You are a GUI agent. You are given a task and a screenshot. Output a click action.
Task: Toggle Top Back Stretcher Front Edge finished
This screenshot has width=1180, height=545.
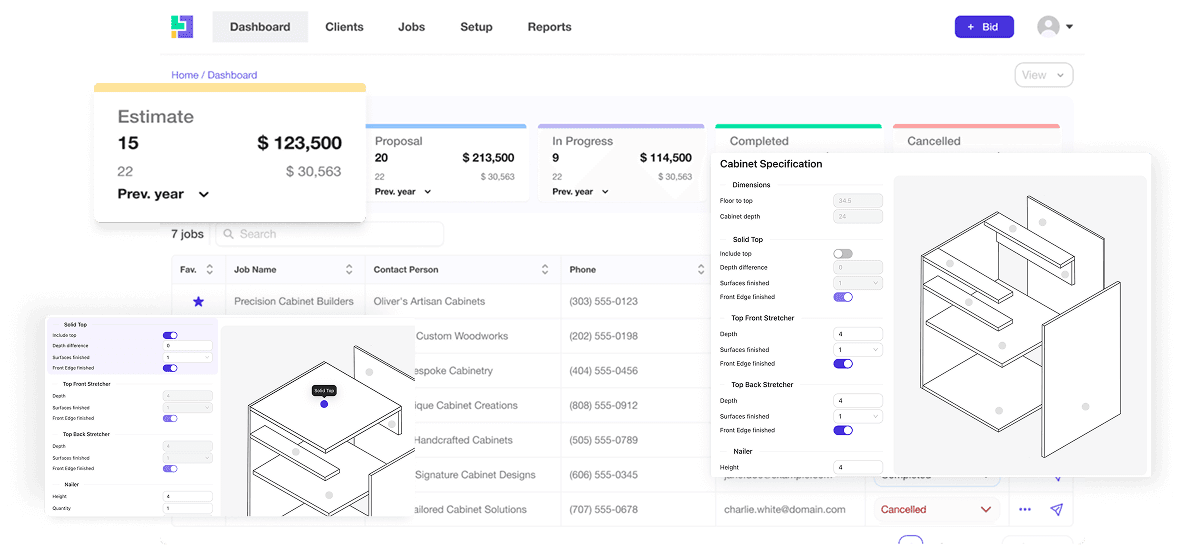[x=843, y=431]
